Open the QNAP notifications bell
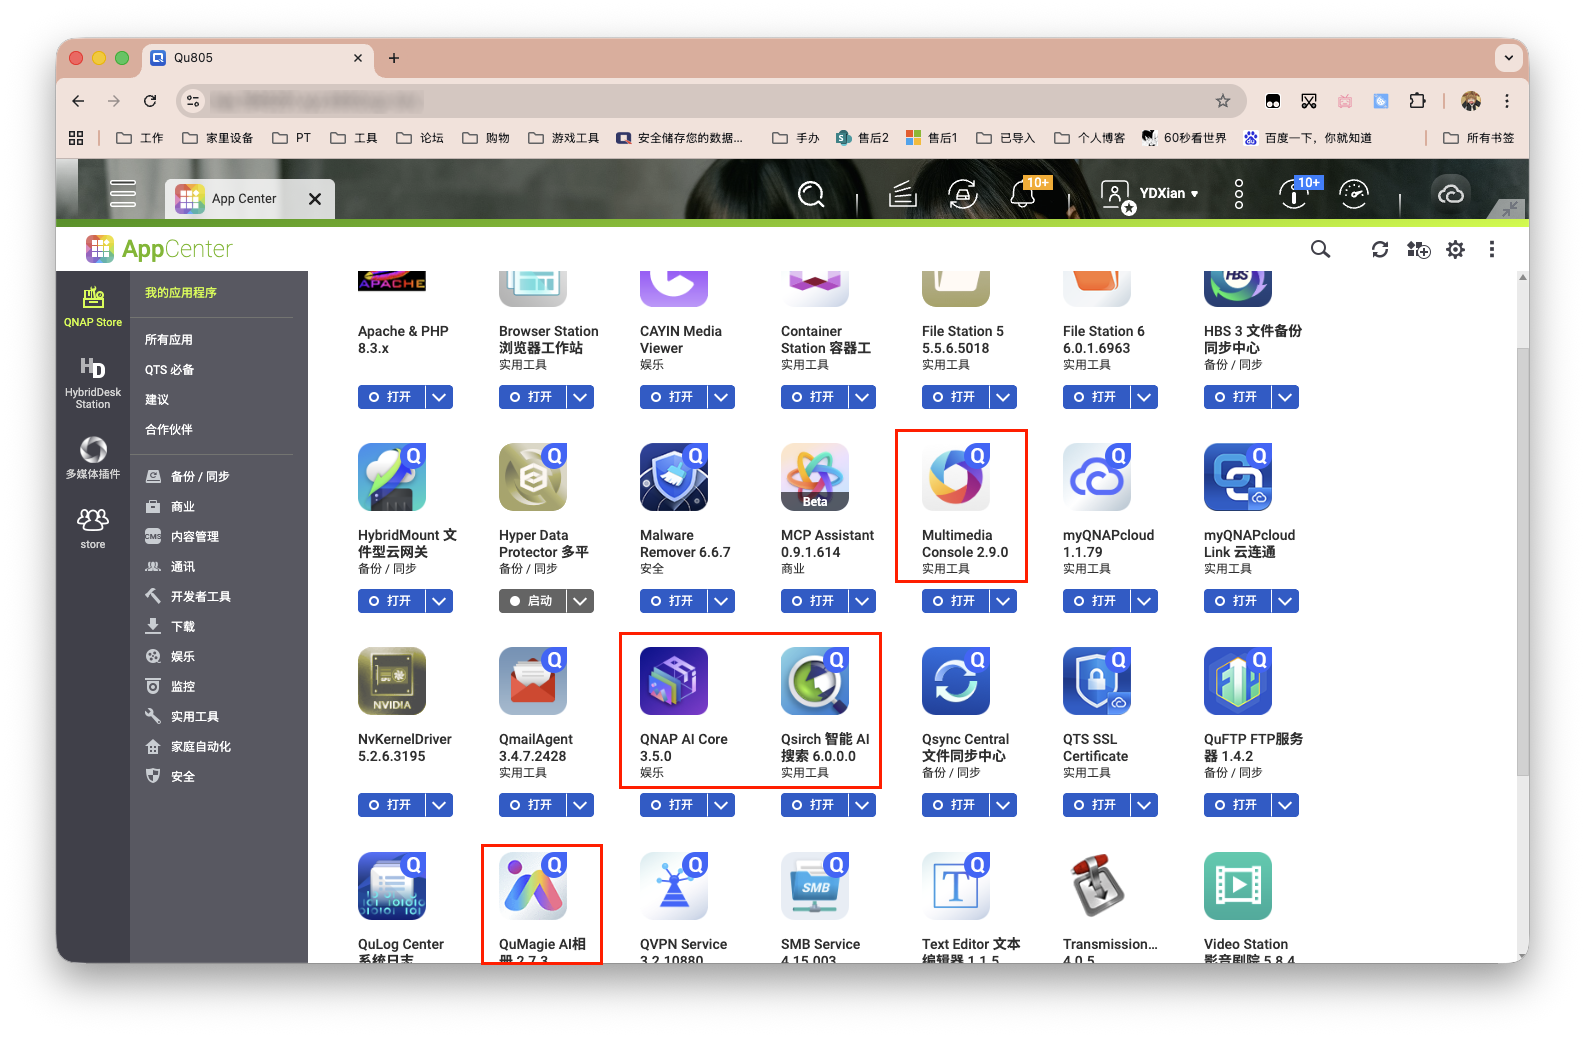This screenshot has width=1585, height=1037. 1023,193
